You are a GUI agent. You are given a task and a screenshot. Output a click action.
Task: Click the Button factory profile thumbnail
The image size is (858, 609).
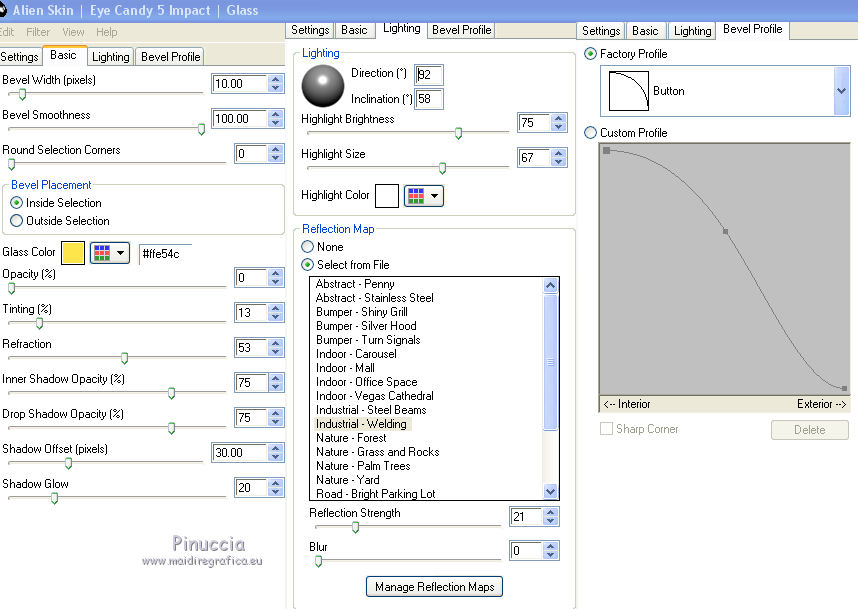[629, 91]
